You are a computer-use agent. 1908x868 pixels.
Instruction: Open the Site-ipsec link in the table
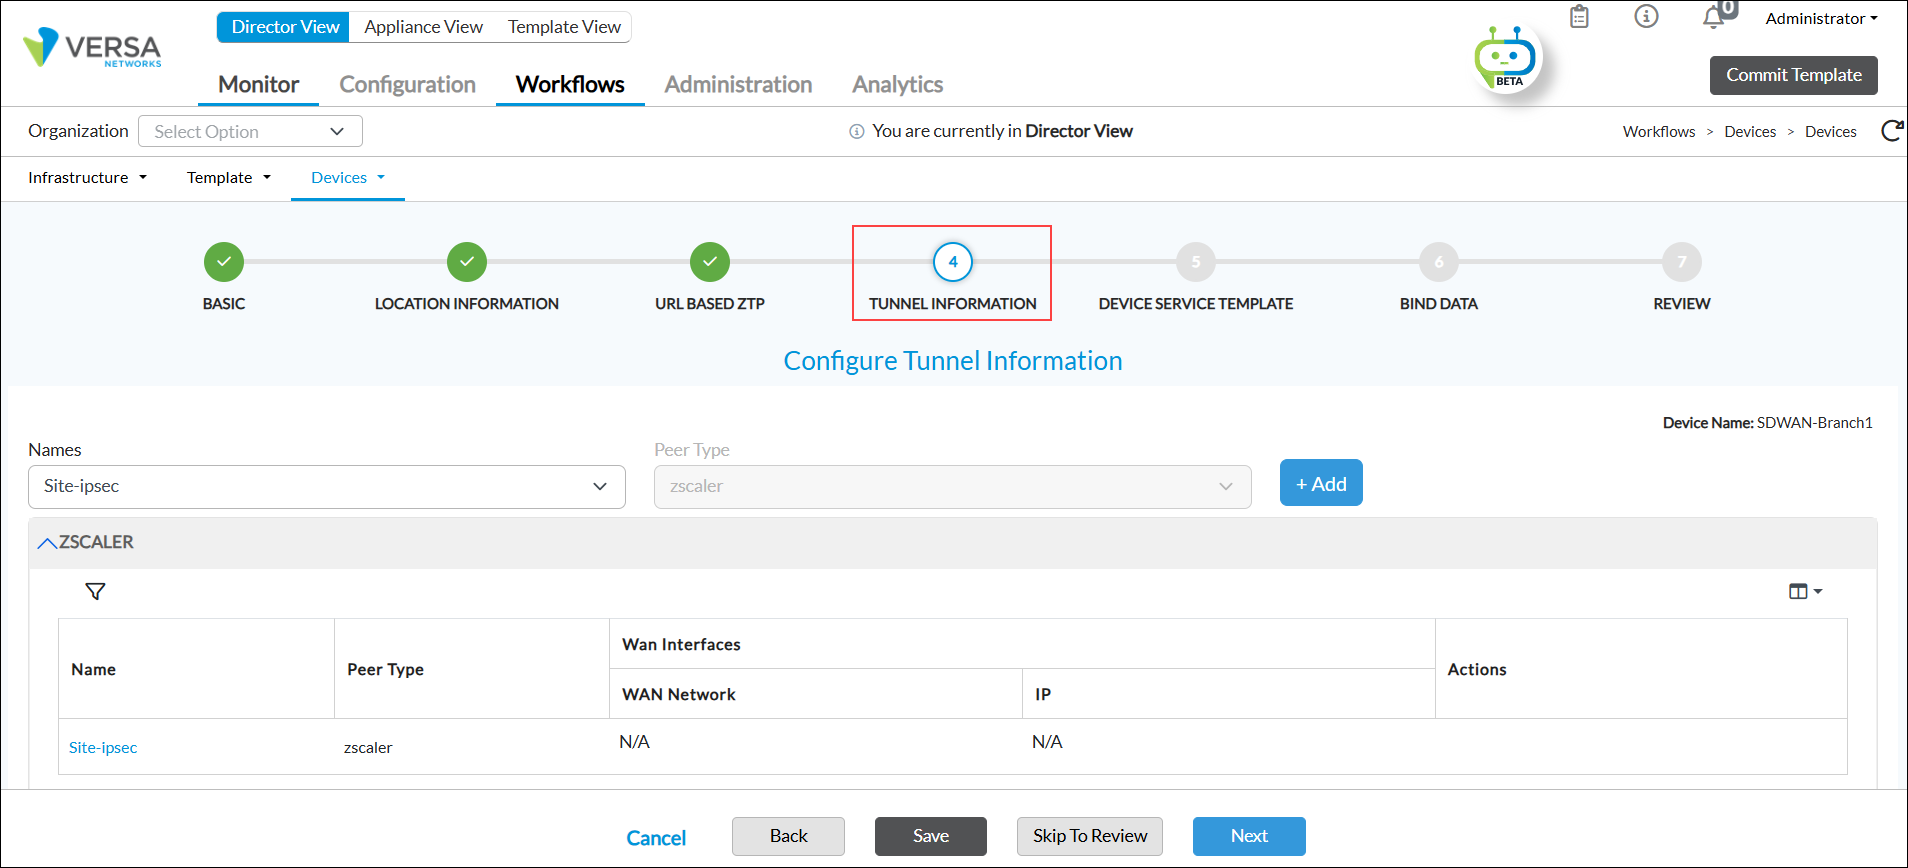coord(103,748)
